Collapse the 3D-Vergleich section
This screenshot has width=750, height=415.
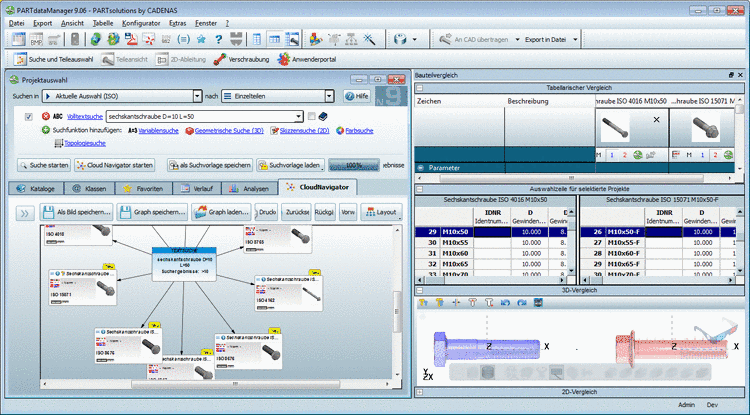(419, 290)
